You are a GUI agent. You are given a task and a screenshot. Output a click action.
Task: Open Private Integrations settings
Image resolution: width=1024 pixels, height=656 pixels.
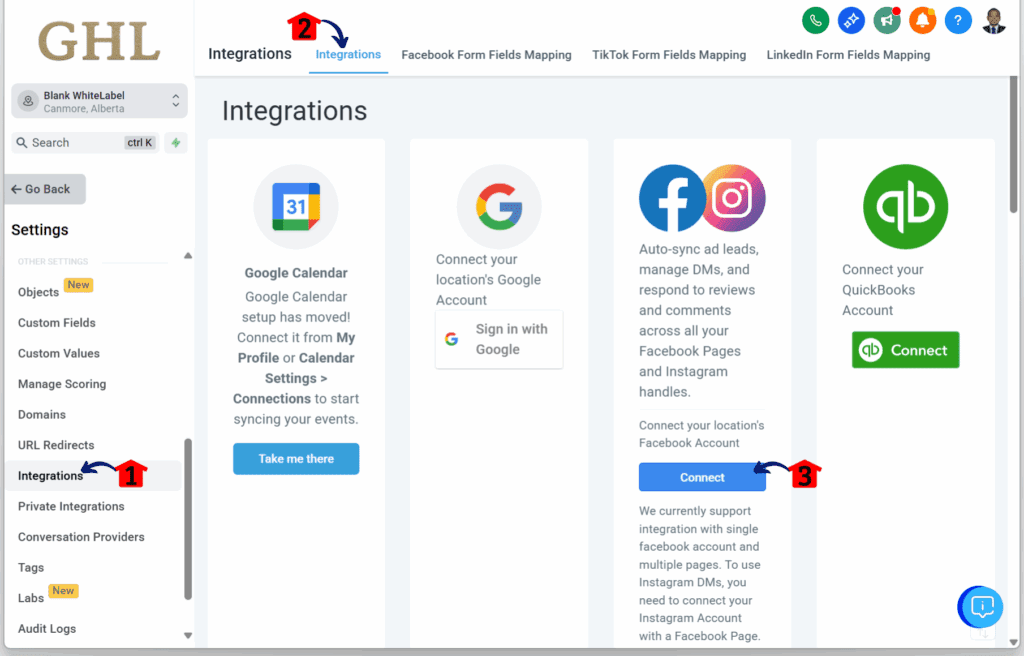(71, 506)
